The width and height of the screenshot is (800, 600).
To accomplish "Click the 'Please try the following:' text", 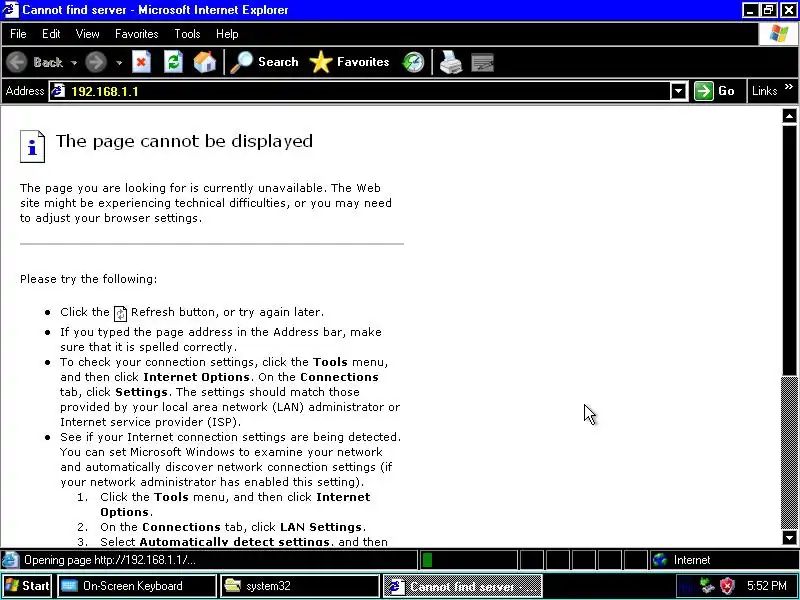I will click(x=88, y=279).
